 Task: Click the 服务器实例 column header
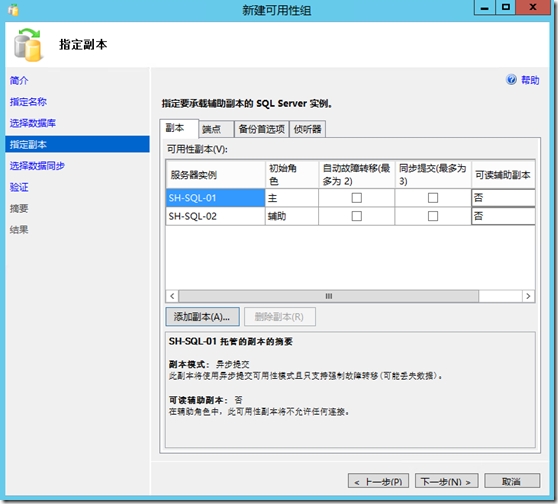click(215, 175)
